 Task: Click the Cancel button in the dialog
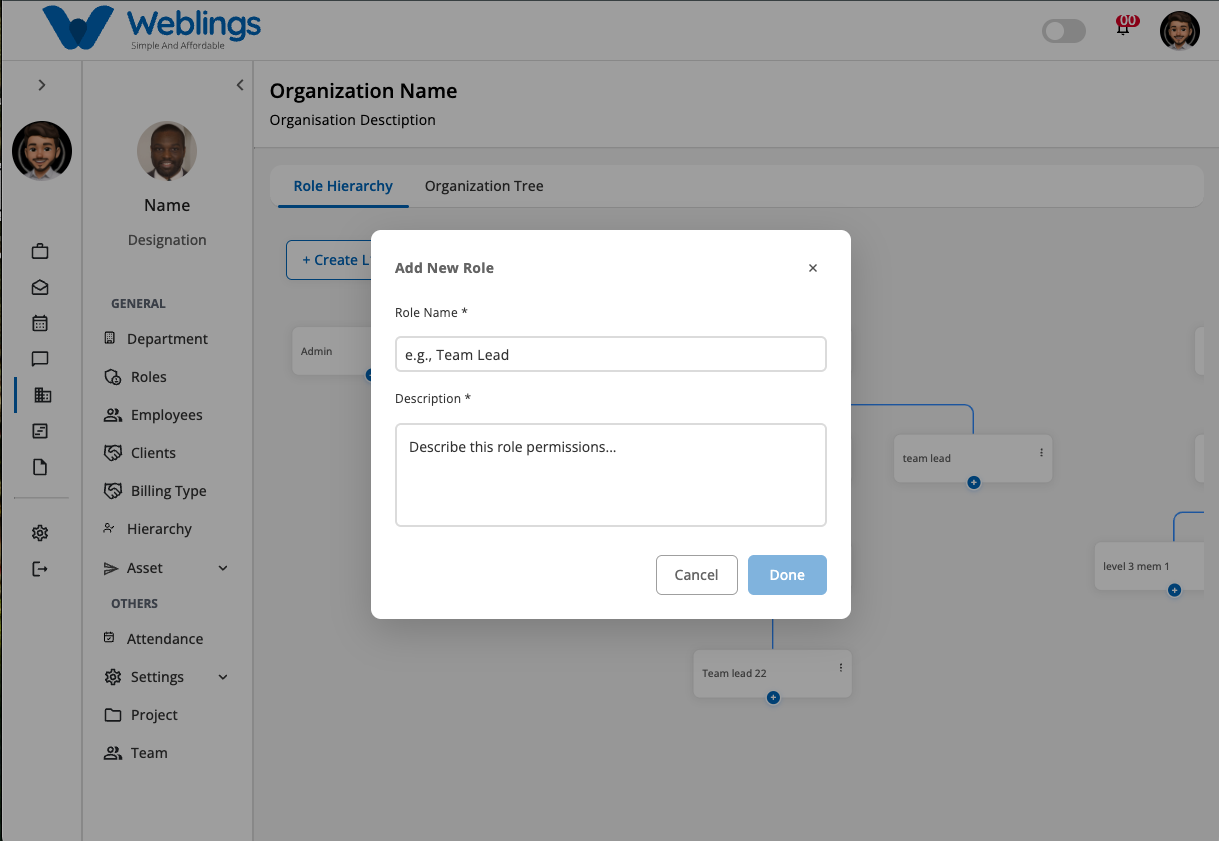[x=697, y=575]
